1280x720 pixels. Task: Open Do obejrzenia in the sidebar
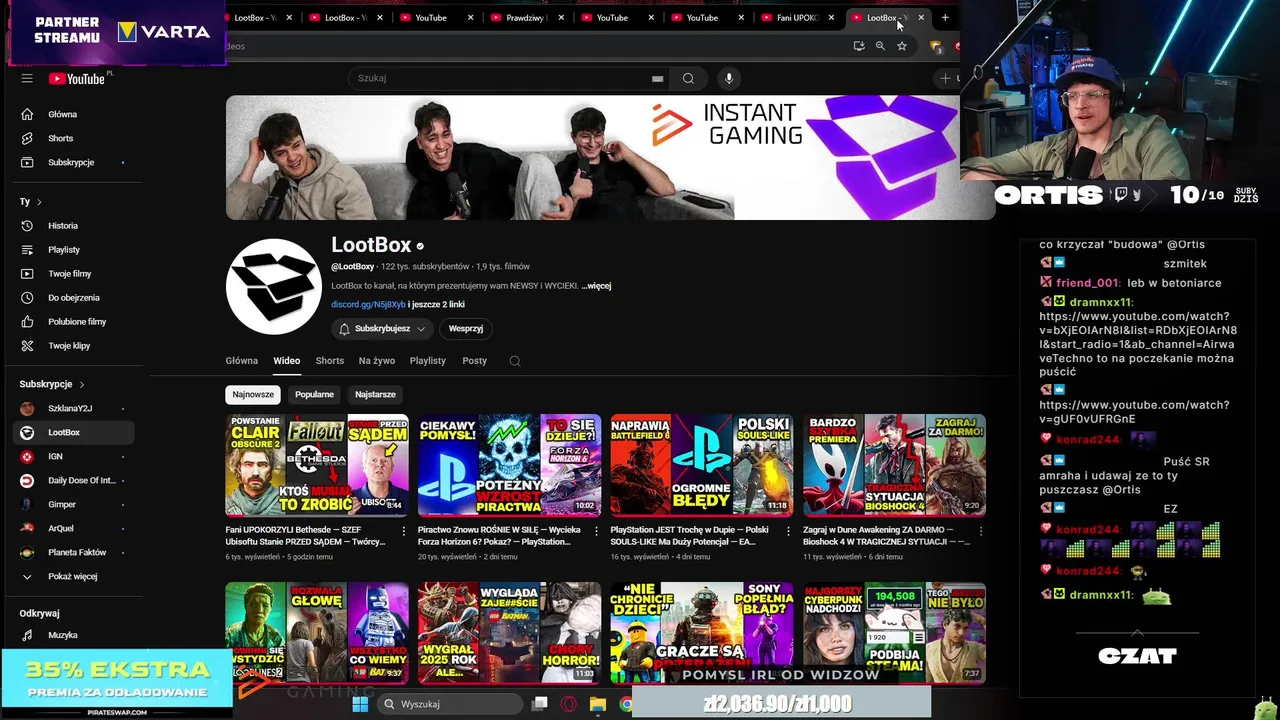coord(76,298)
